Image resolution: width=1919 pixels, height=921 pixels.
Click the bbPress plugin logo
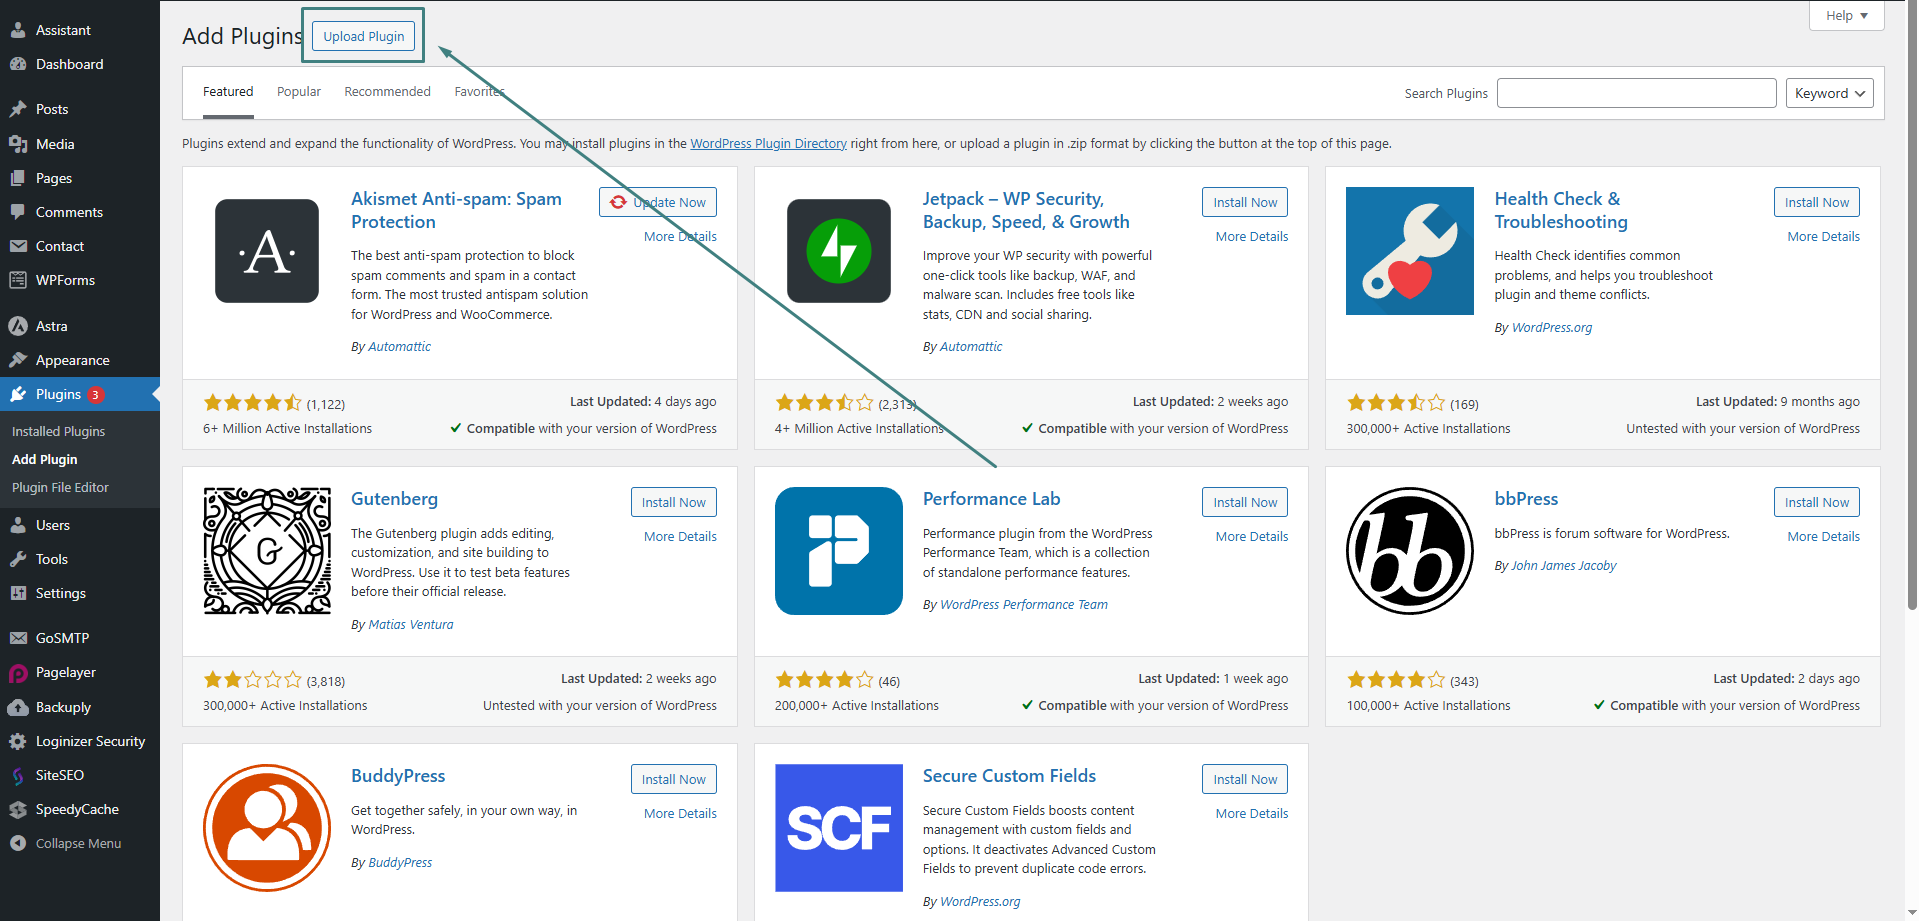1410,551
